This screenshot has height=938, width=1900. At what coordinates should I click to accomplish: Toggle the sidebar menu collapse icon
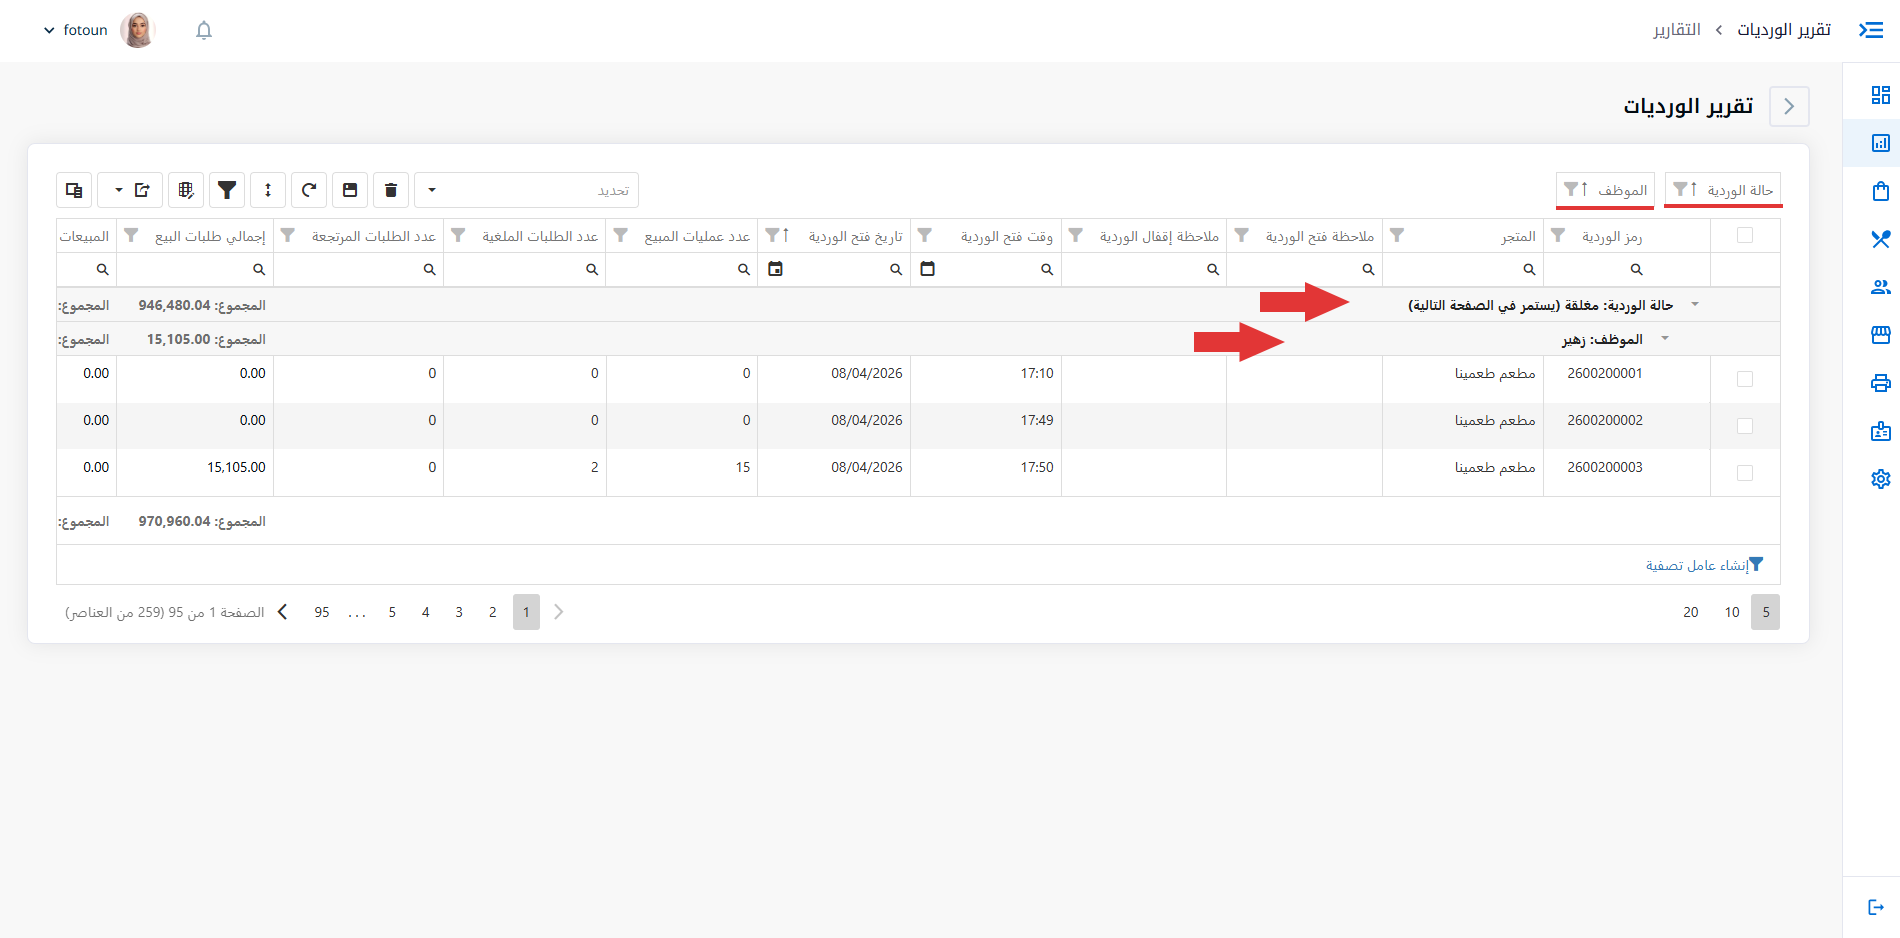click(x=1871, y=30)
